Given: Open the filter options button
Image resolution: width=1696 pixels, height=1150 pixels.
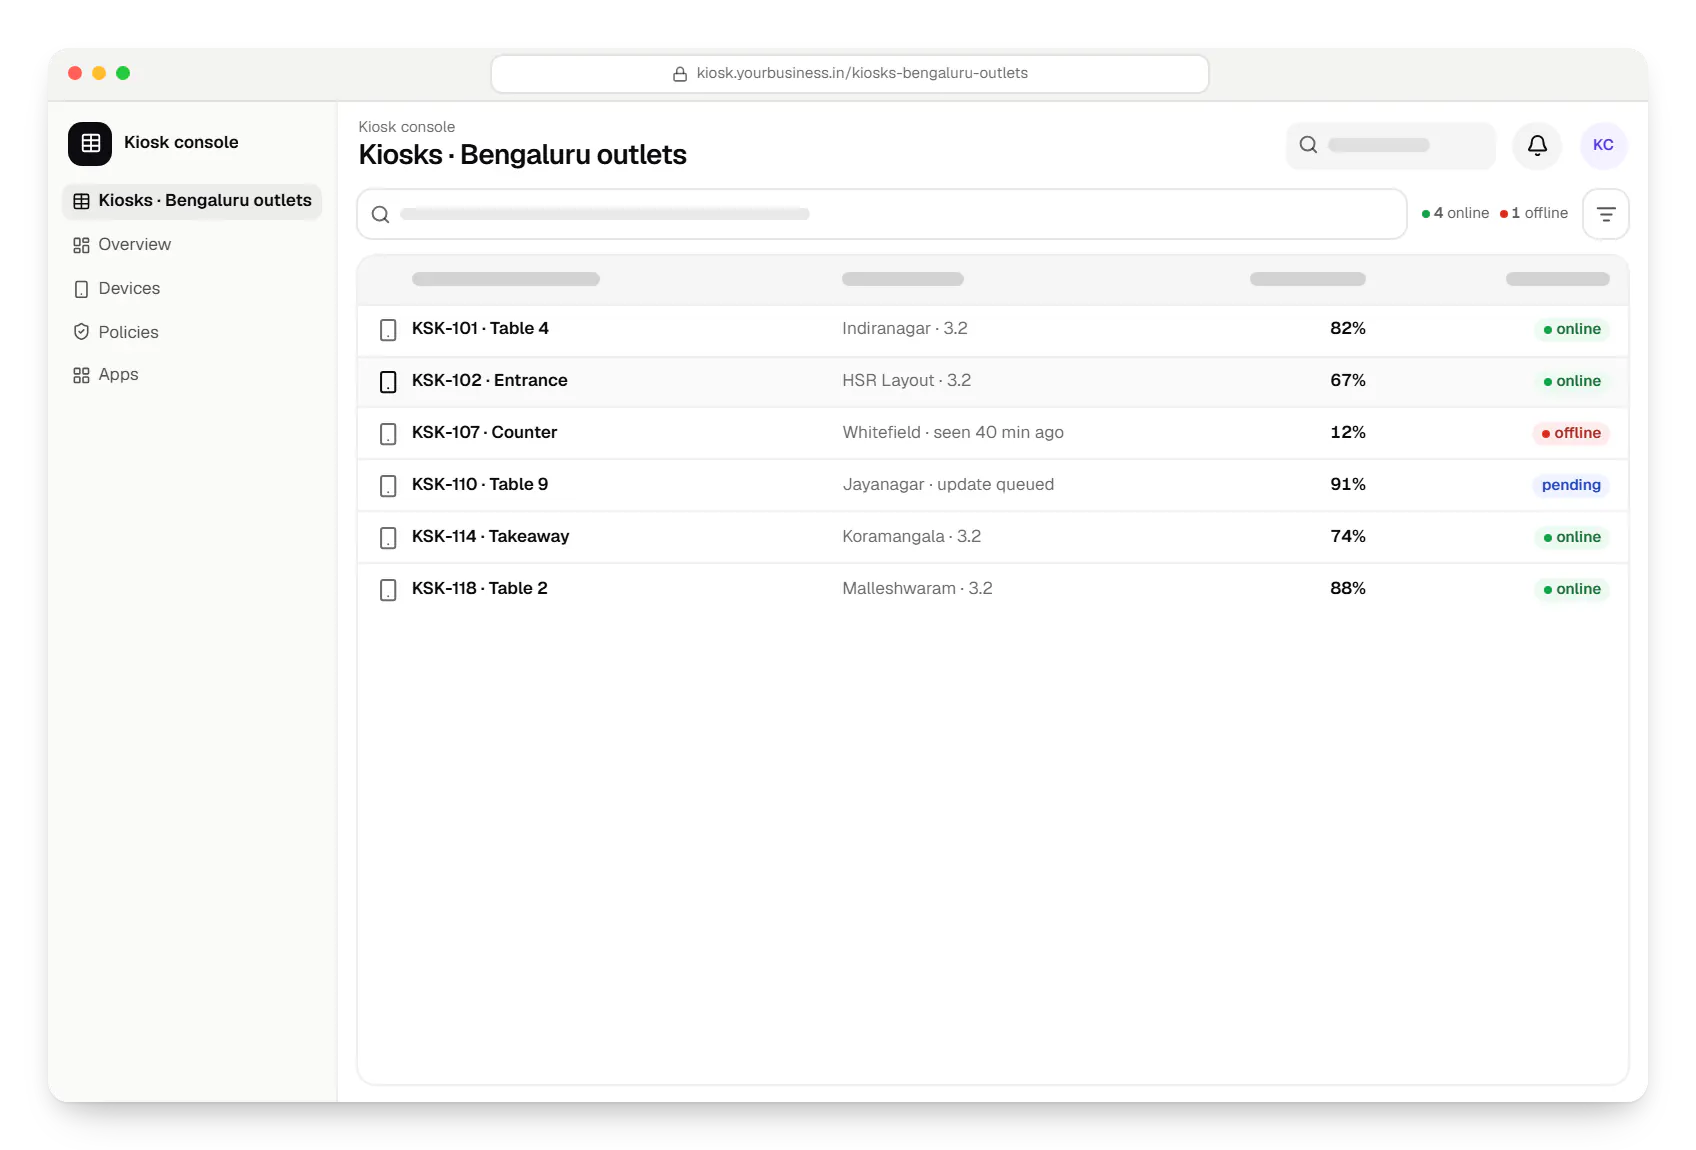Looking at the screenshot, I should click(1606, 214).
